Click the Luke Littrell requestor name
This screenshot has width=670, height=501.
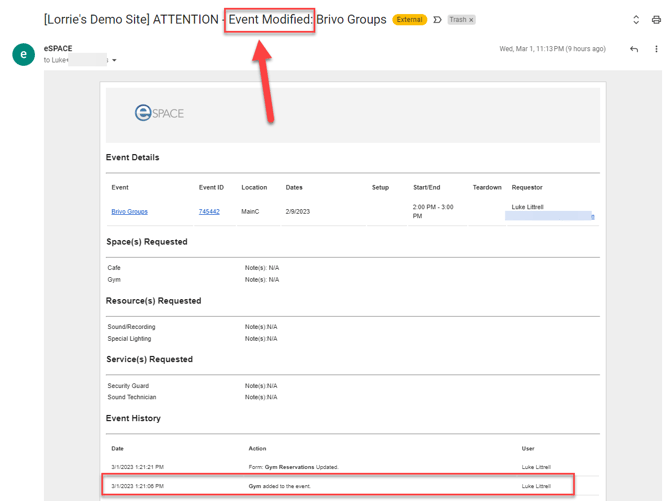tap(527, 207)
